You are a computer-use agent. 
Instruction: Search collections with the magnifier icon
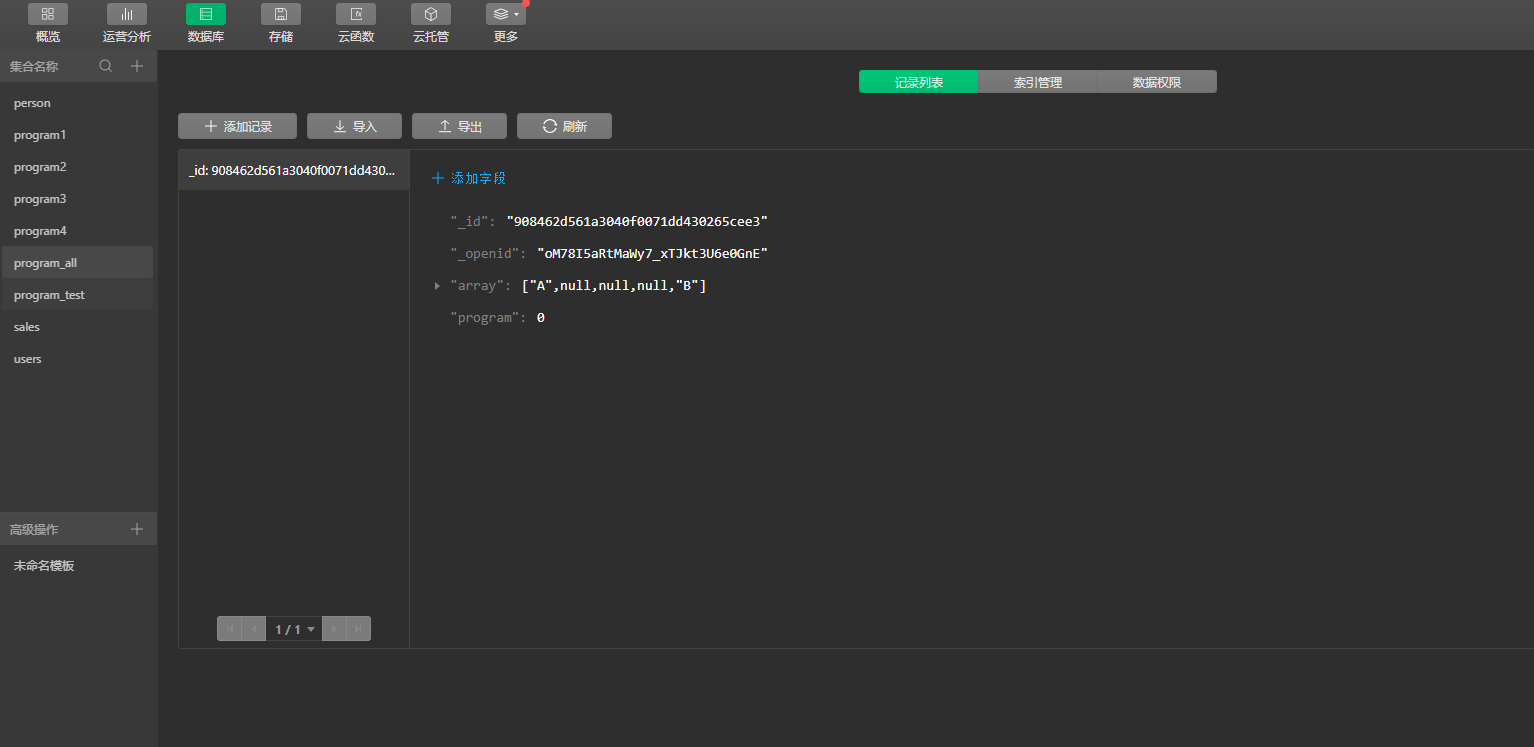click(x=106, y=66)
